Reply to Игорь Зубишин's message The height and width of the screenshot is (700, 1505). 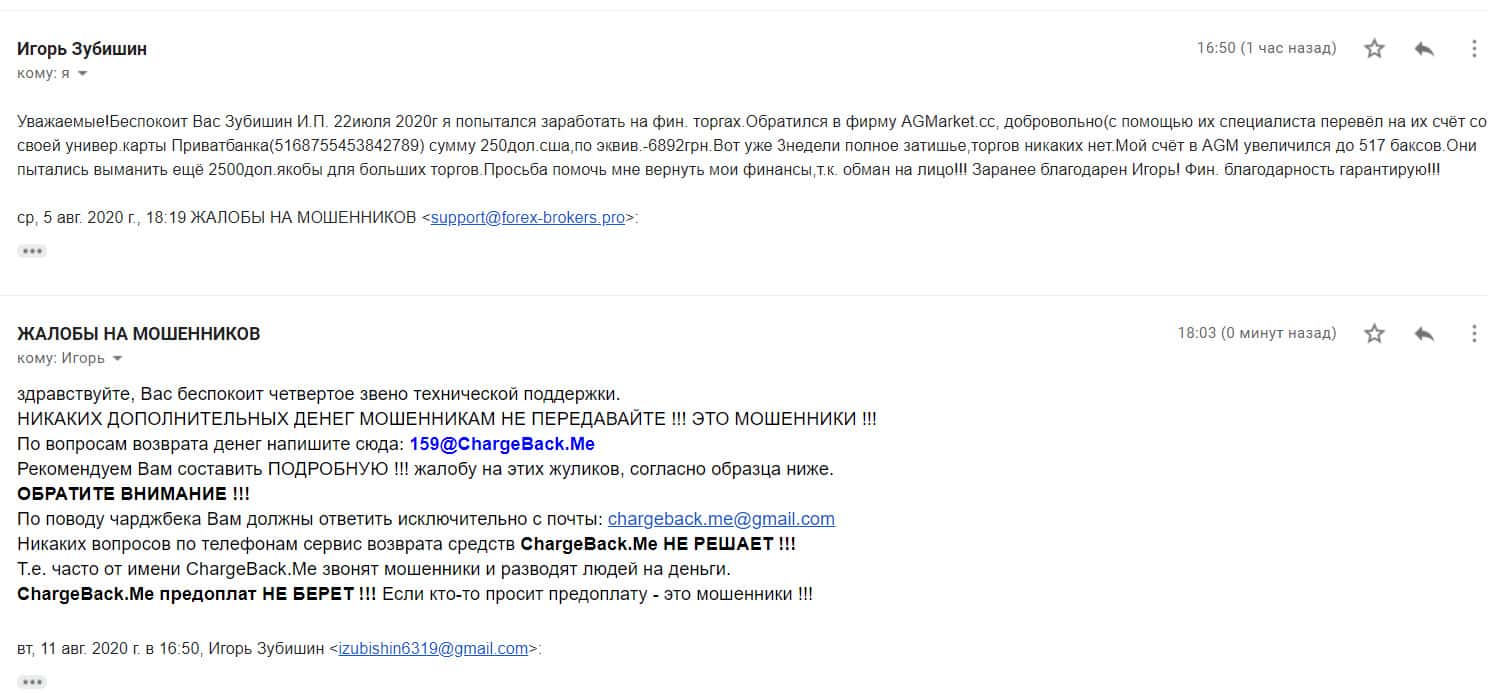coord(1425,48)
